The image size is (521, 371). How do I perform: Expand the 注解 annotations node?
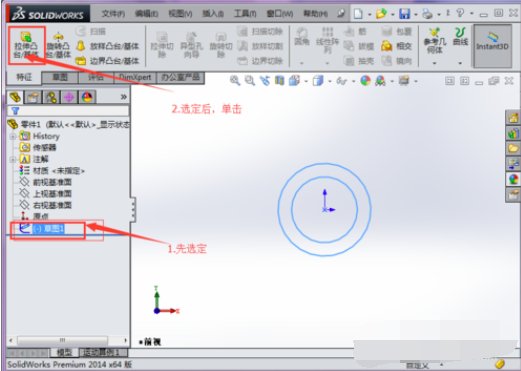pyautogui.click(x=13, y=159)
